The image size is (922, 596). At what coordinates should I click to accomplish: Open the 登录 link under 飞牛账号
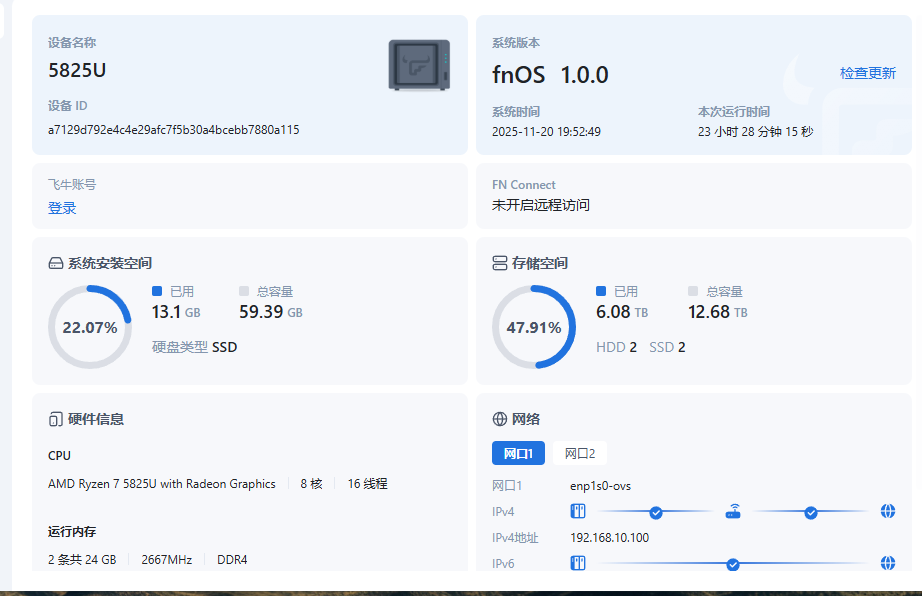(x=62, y=208)
